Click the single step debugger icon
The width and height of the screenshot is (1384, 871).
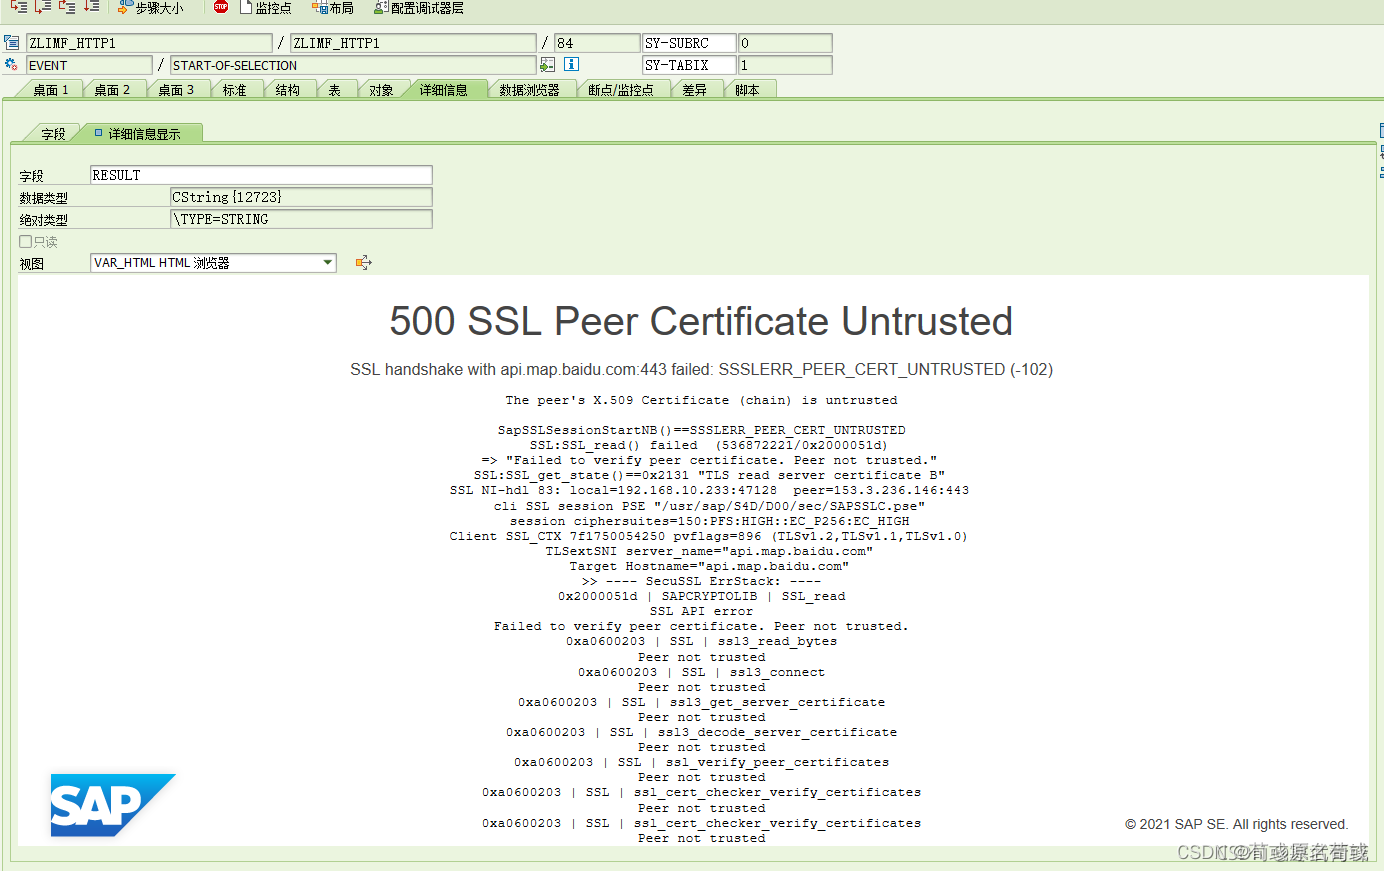(x=19, y=7)
